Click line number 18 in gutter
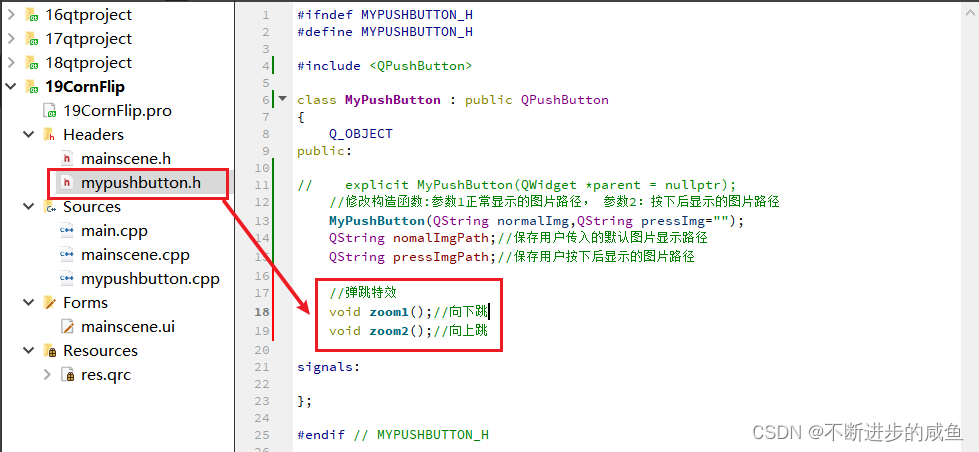The height and width of the screenshot is (452, 979). tap(263, 312)
